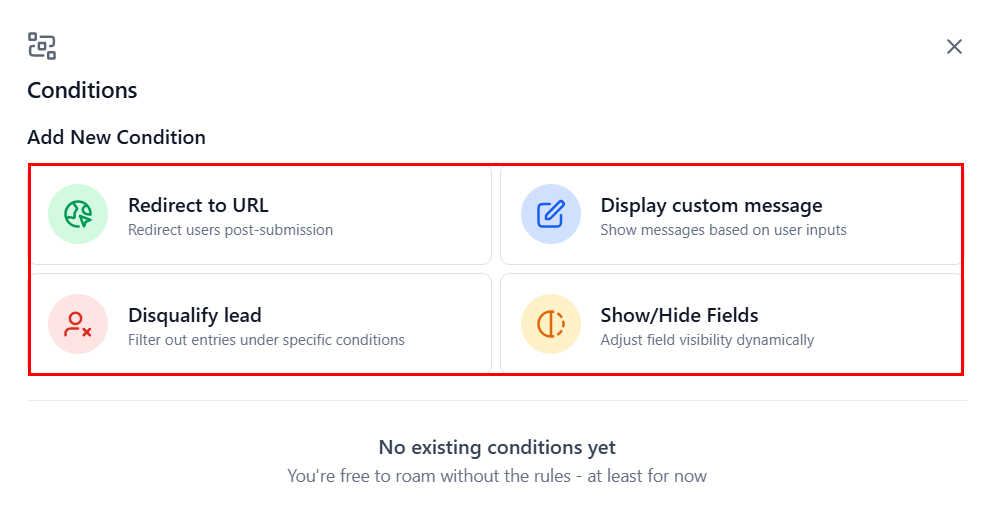
Task: Click the horizontal divider below condition cards
Action: pyautogui.click(x=497, y=400)
